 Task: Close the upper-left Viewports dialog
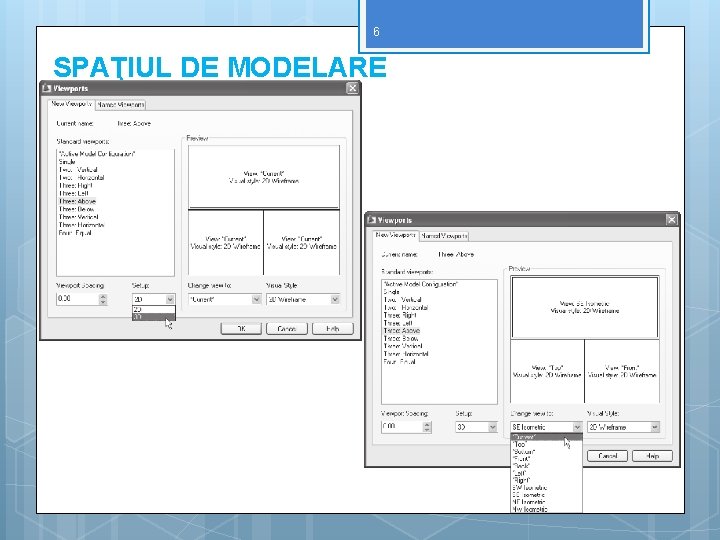(352, 88)
